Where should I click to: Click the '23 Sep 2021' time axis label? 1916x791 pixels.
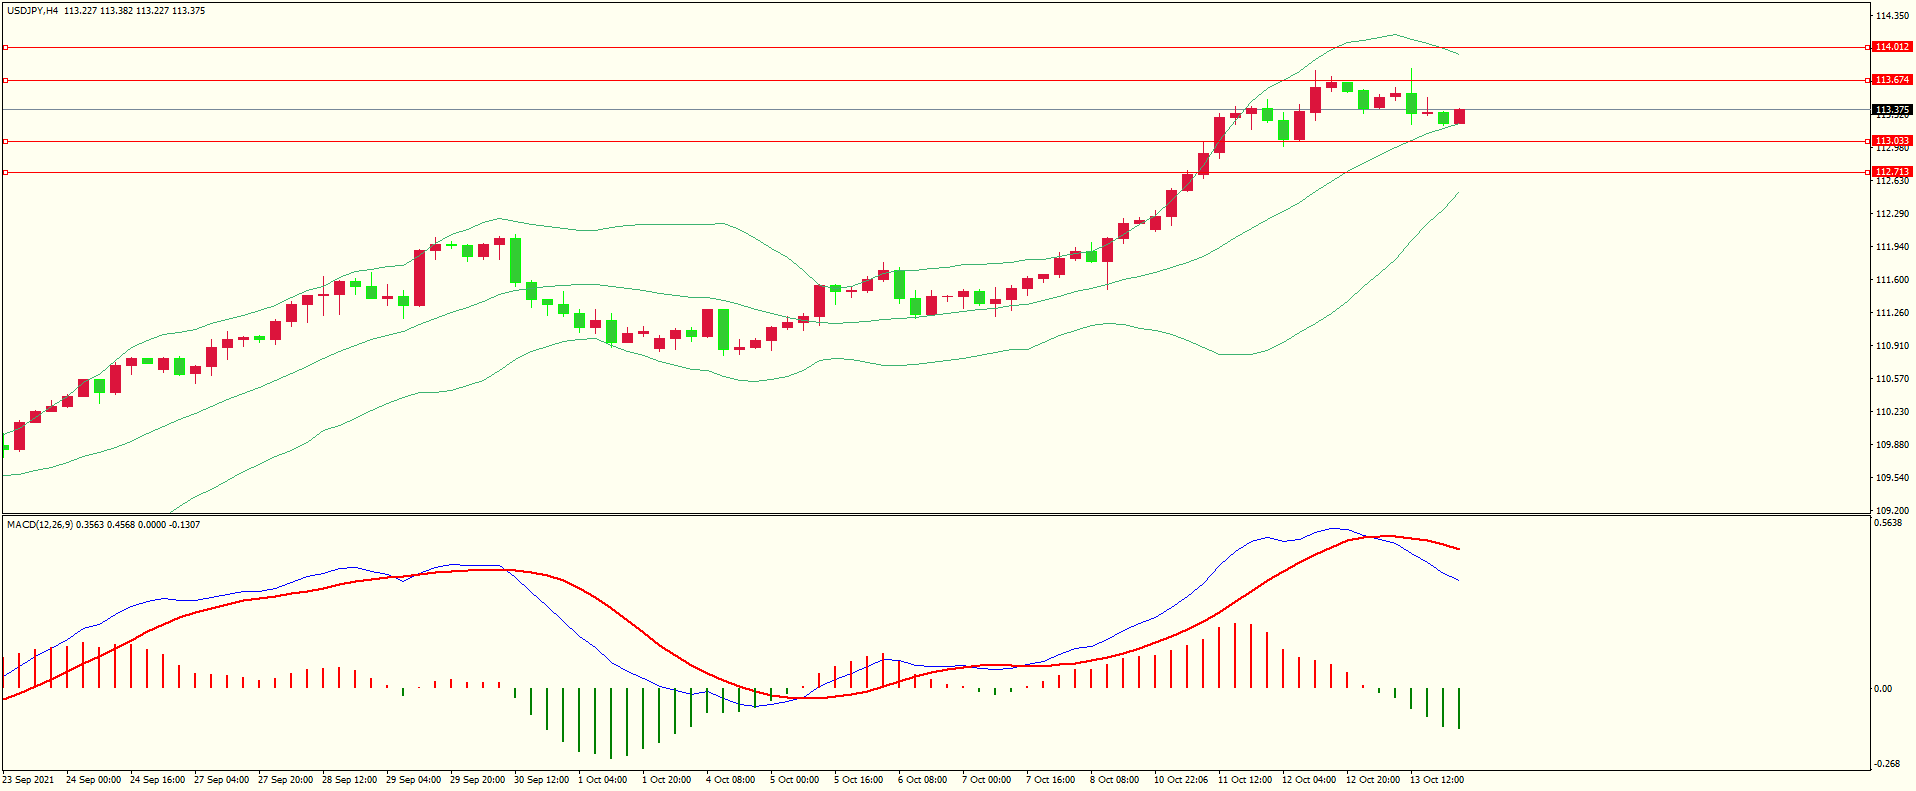pyautogui.click(x=28, y=780)
